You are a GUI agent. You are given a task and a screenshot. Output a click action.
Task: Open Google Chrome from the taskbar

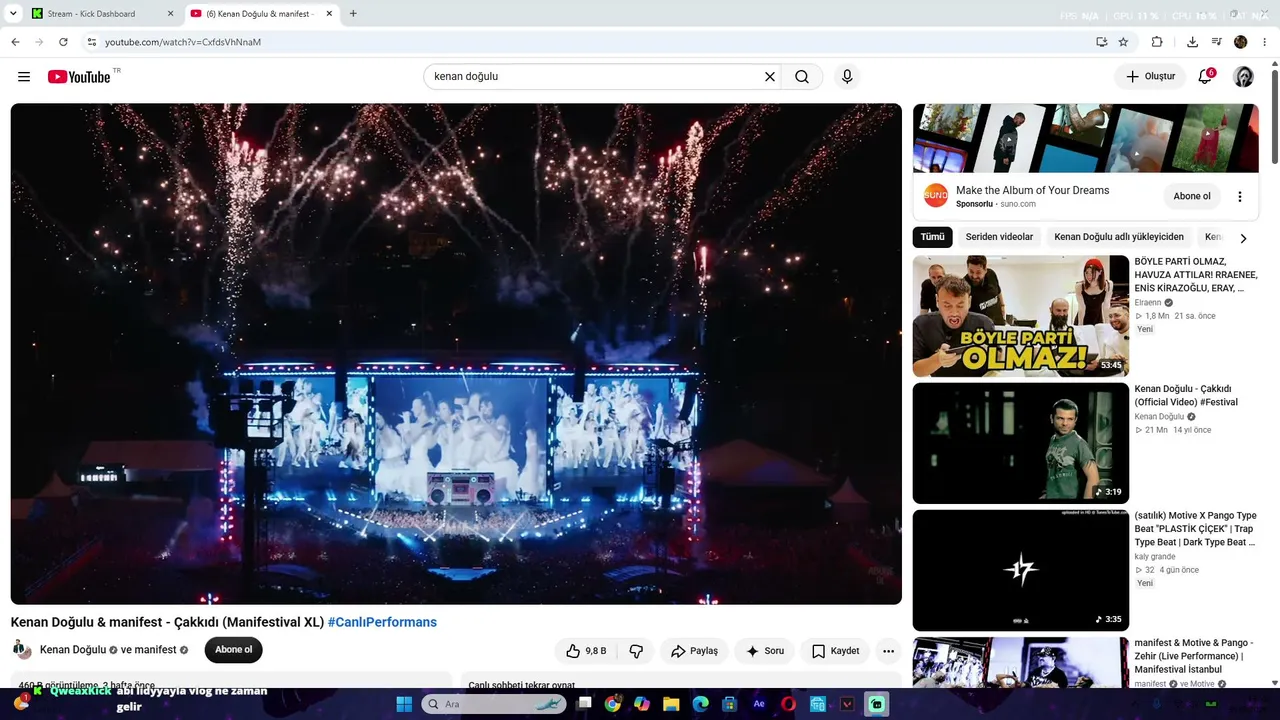(x=613, y=704)
